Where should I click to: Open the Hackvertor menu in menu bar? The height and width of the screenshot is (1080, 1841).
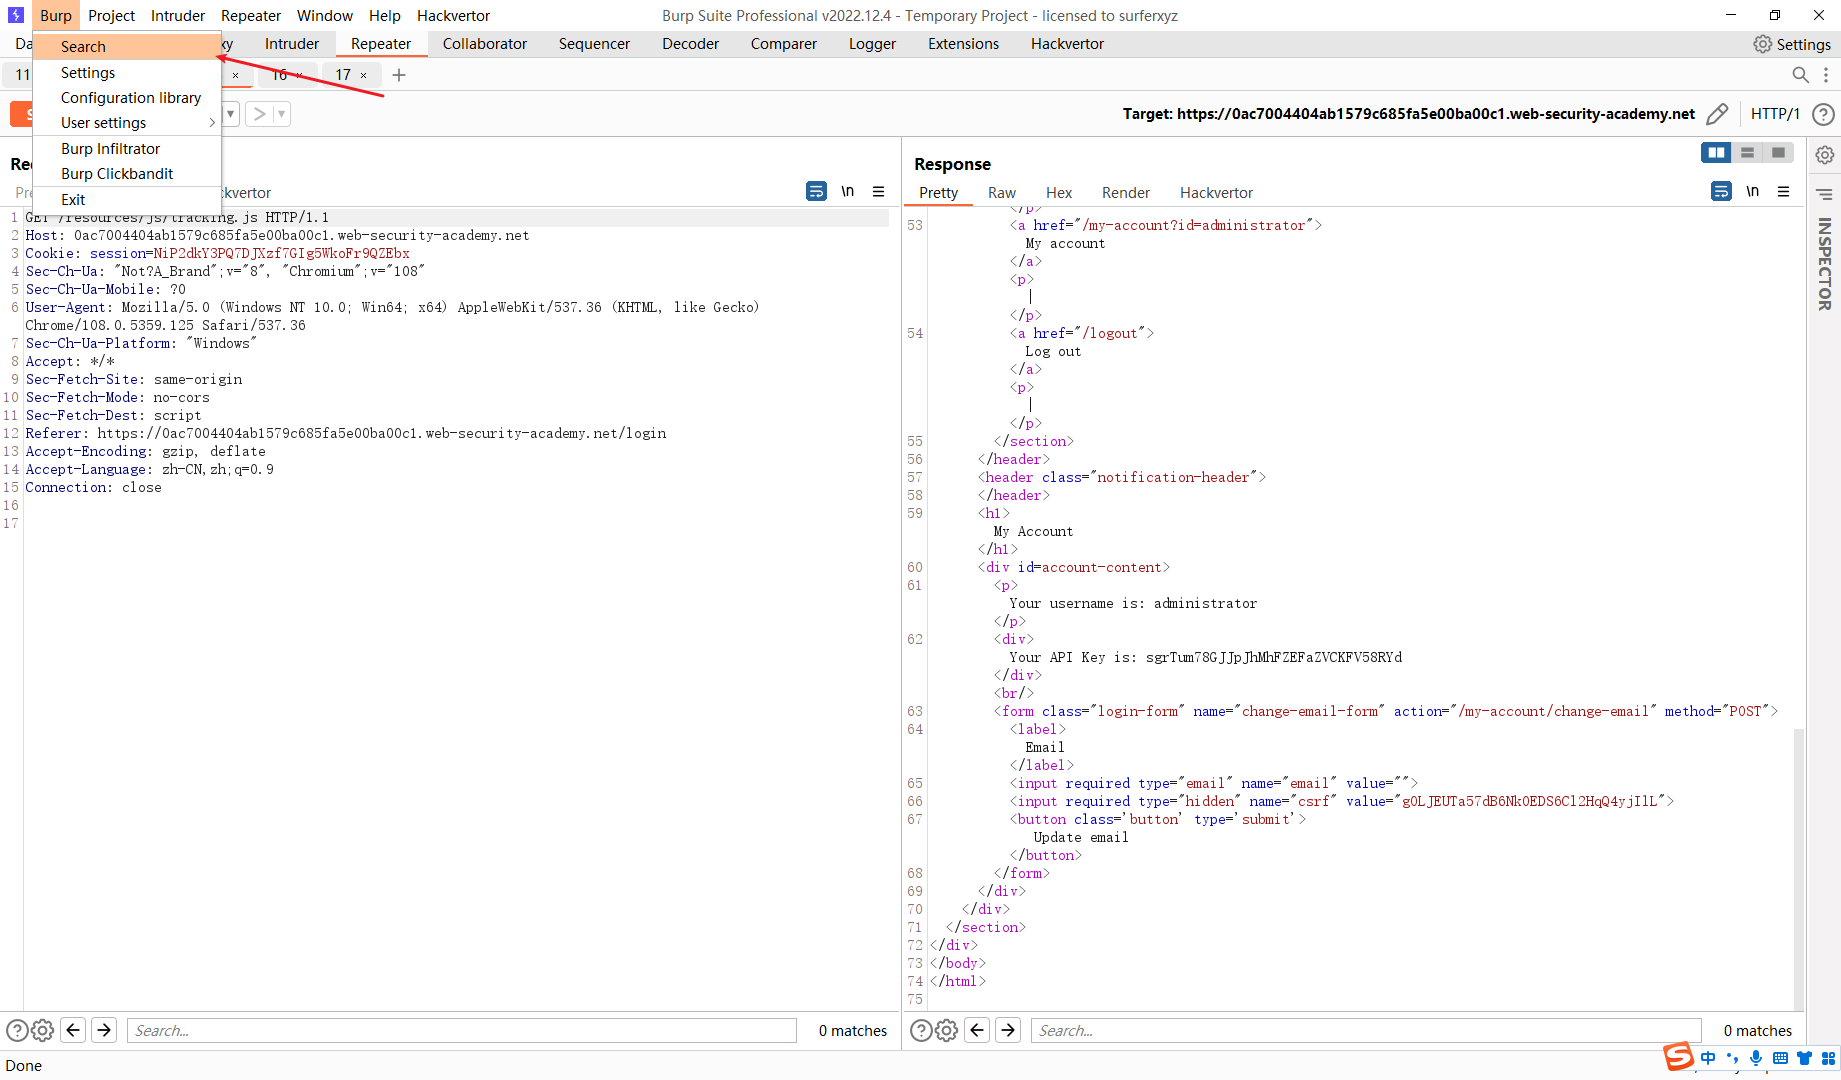pyautogui.click(x=454, y=15)
